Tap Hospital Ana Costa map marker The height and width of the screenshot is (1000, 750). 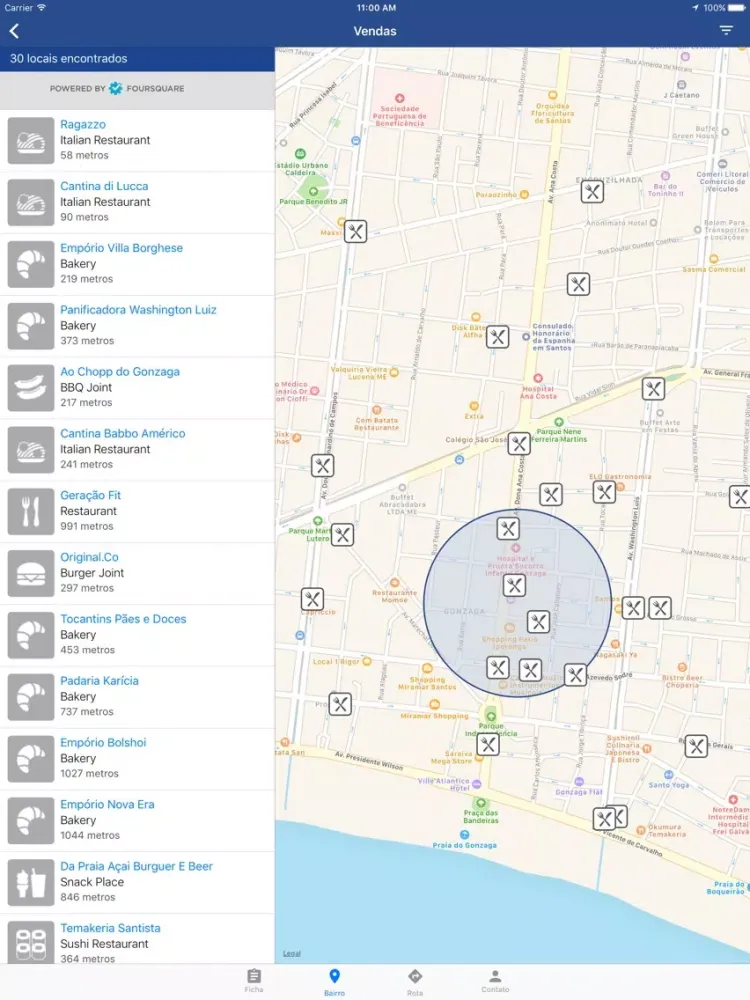pyautogui.click(x=538, y=378)
